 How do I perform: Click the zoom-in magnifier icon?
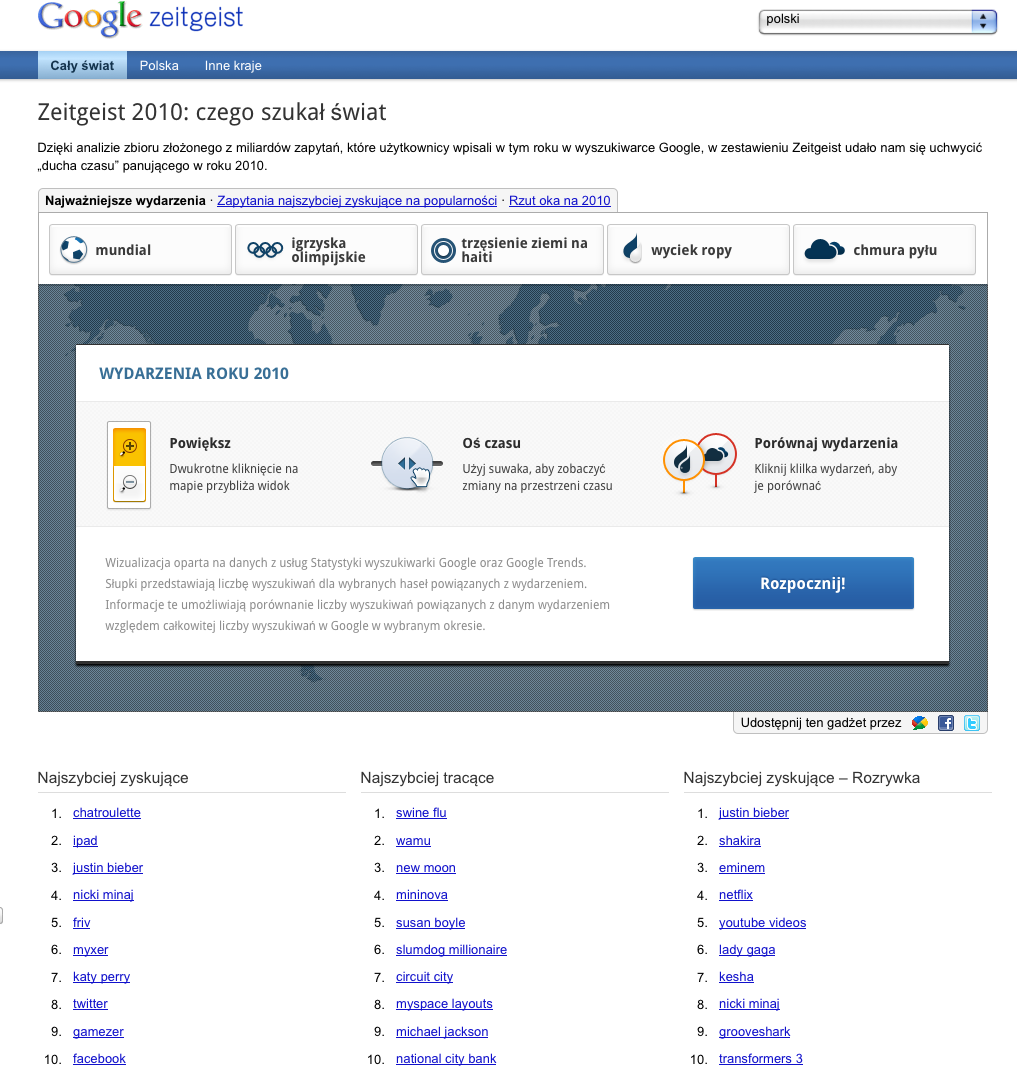coord(129,446)
